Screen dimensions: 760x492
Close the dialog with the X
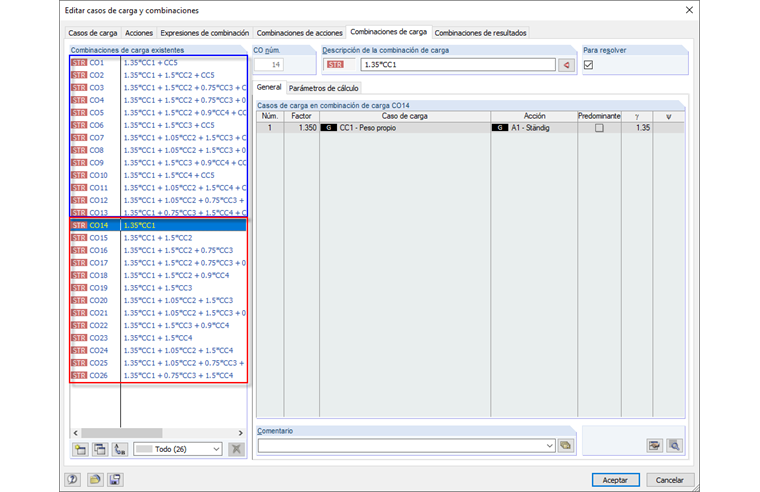click(689, 10)
